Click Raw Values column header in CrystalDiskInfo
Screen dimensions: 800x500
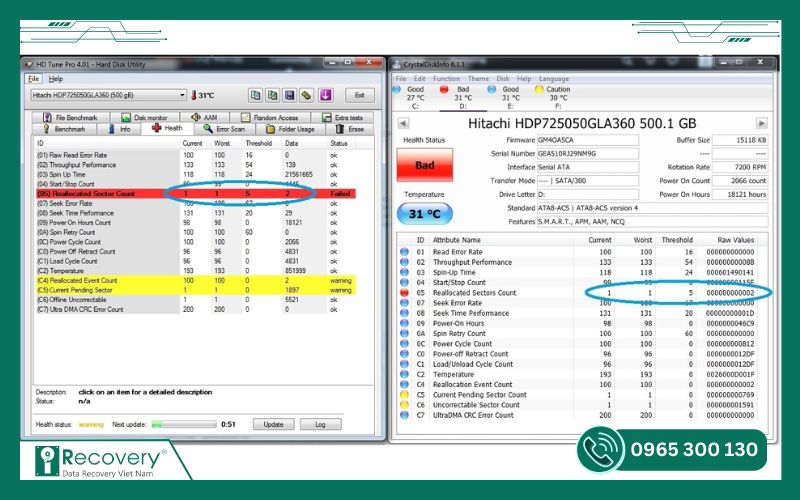pos(735,240)
